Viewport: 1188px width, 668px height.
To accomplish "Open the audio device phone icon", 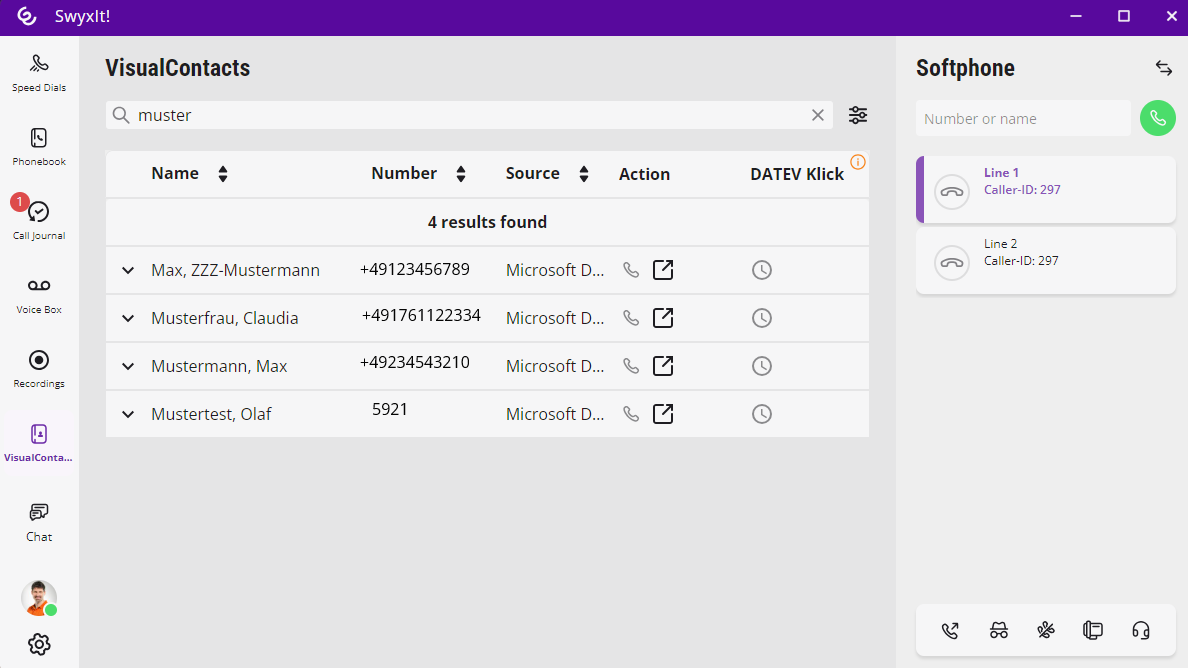I will click(1093, 630).
